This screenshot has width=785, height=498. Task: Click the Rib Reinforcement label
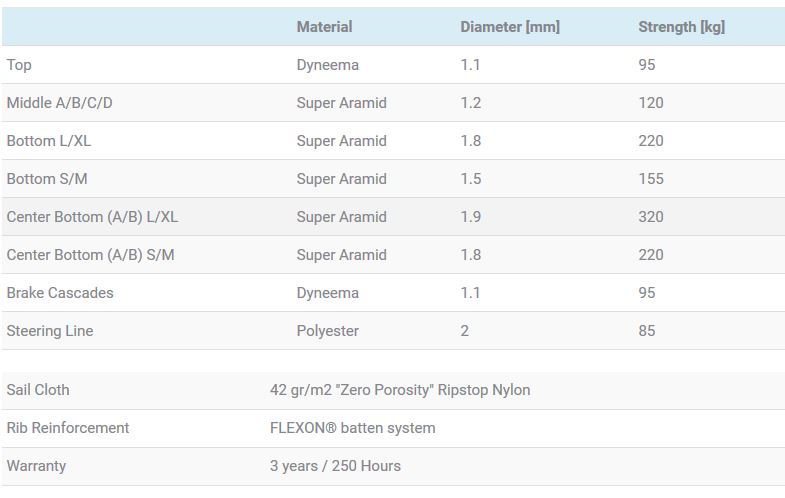point(68,428)
